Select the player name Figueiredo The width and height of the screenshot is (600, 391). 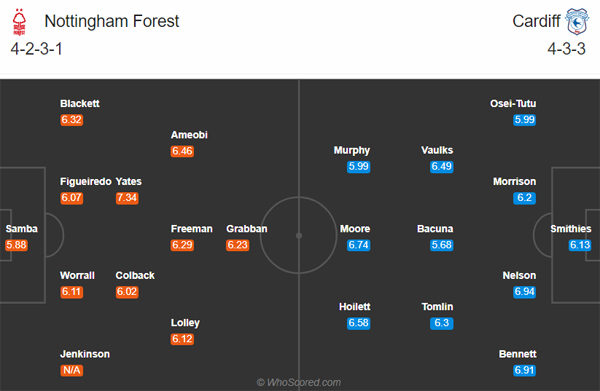[86, 181]
